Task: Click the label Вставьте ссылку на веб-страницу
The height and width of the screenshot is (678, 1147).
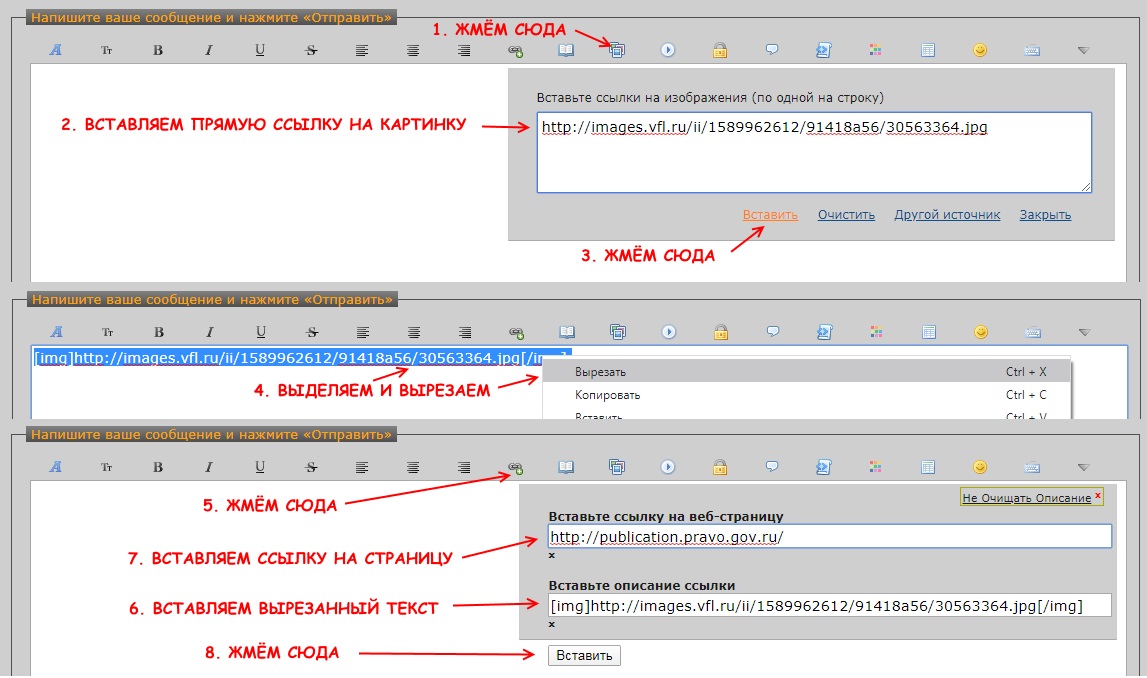Action: tap(666, 516)
